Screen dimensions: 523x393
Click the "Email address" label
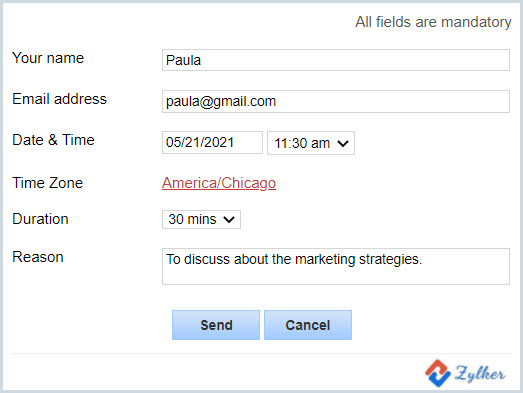[x=59, y=99]
